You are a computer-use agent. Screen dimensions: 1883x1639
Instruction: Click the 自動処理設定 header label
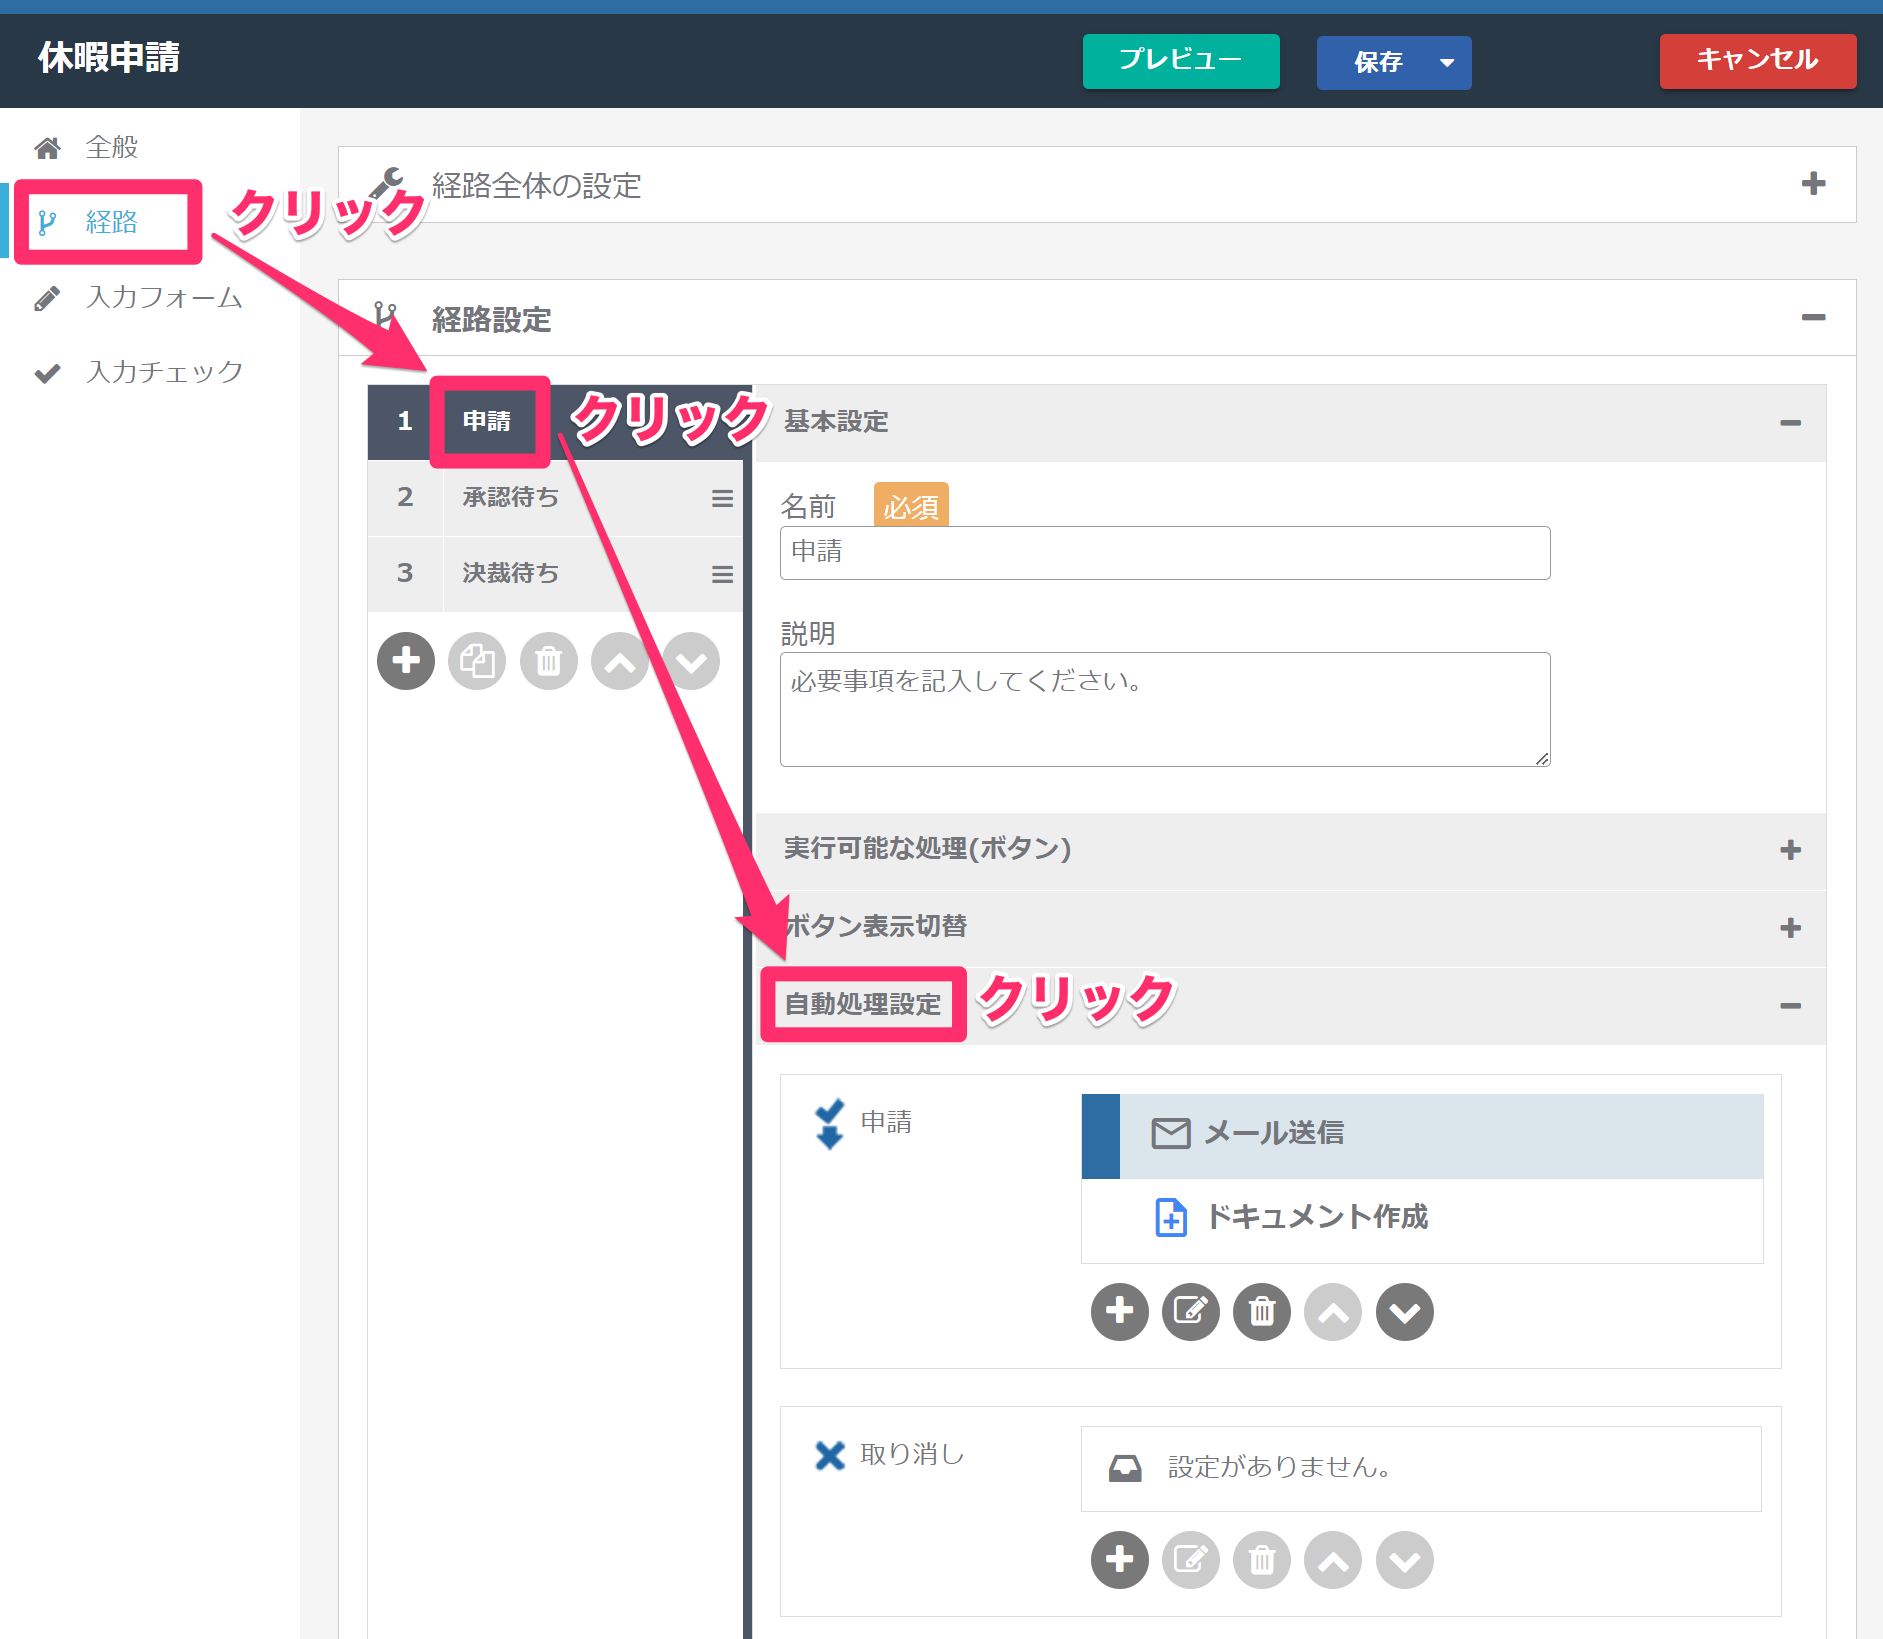(x=863, y=1004)
